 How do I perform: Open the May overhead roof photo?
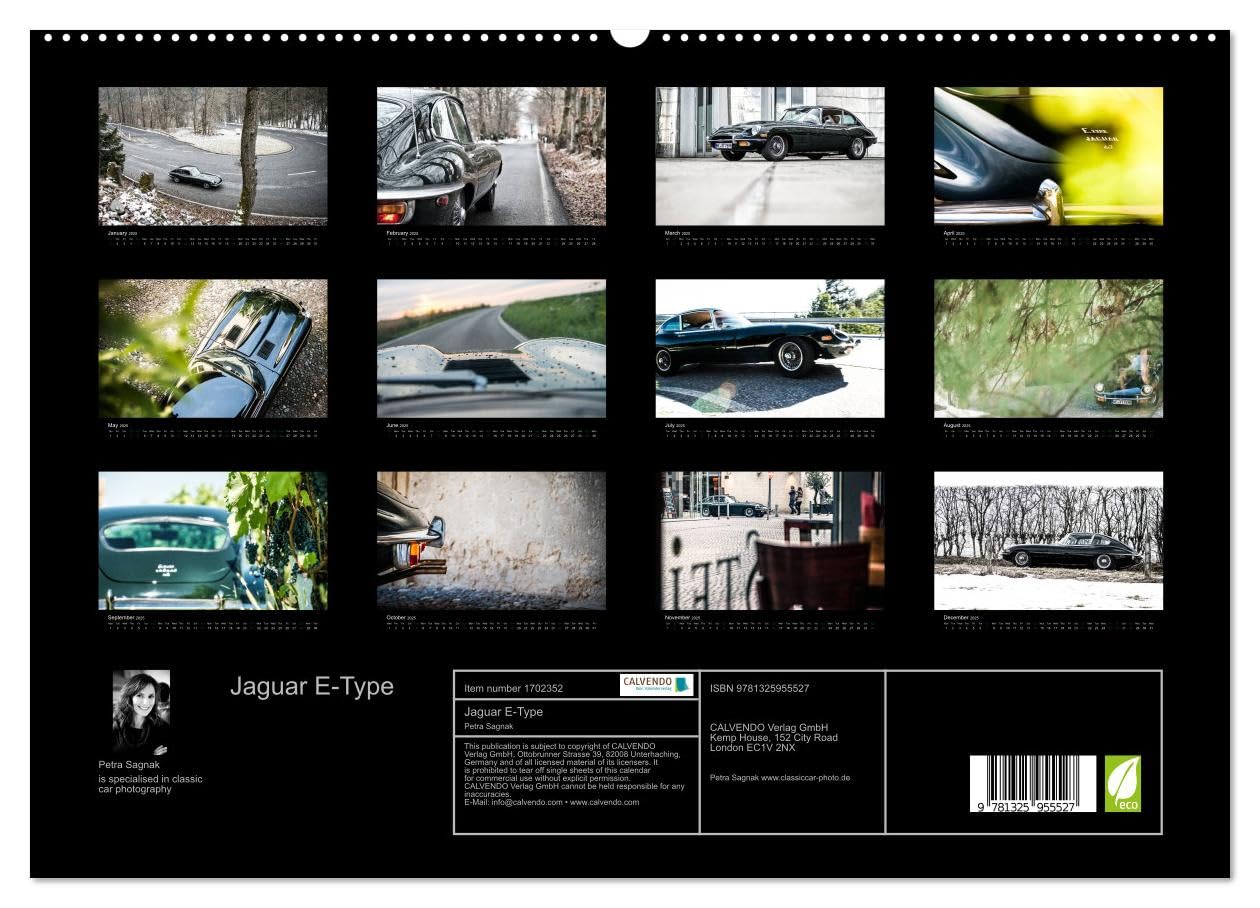pos(213,348)
